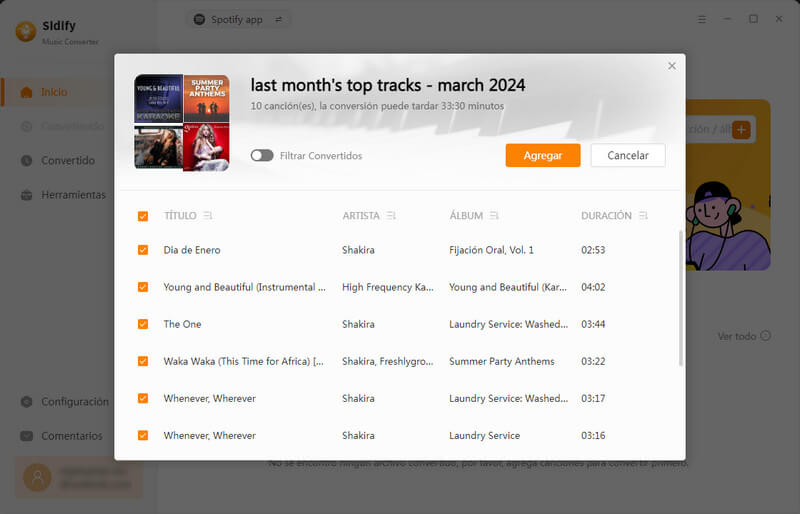The width and height of the screenshot is (800, 514).
Task: Click the TÍTULO column header
Action: click(180, 215)
